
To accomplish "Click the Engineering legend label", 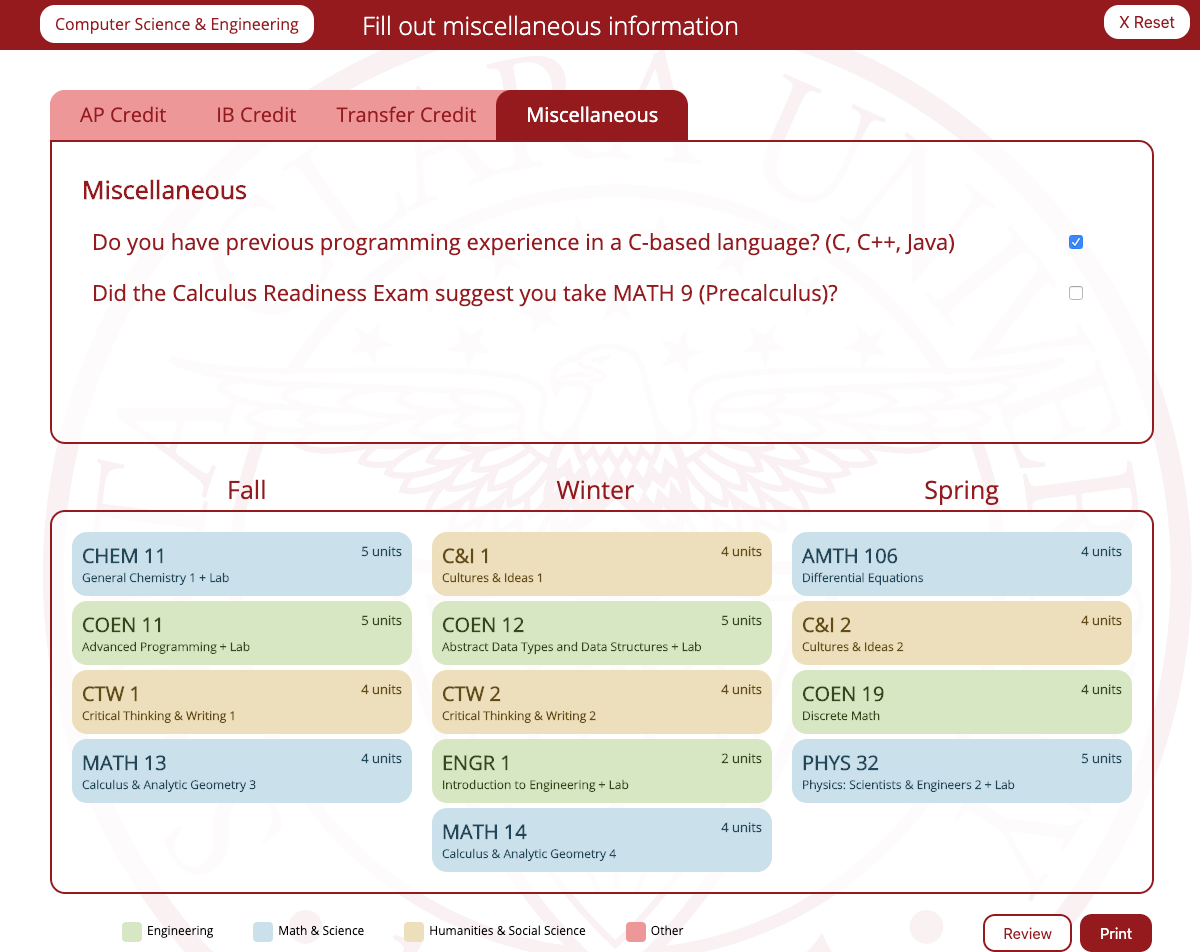I will [180, 931].
